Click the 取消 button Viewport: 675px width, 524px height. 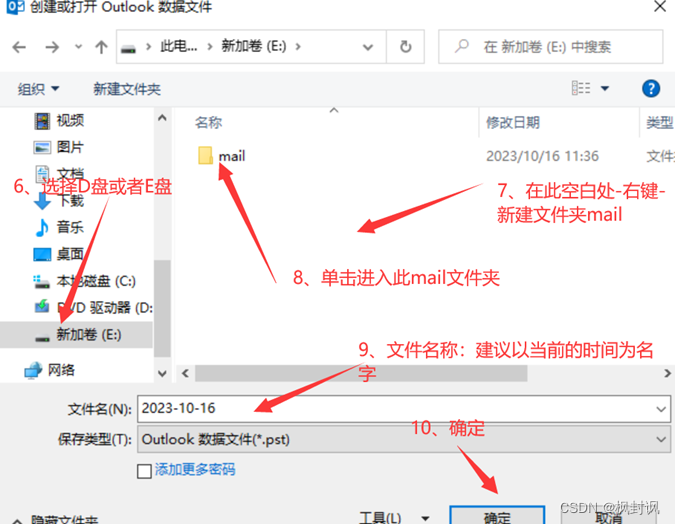(608, 516)
